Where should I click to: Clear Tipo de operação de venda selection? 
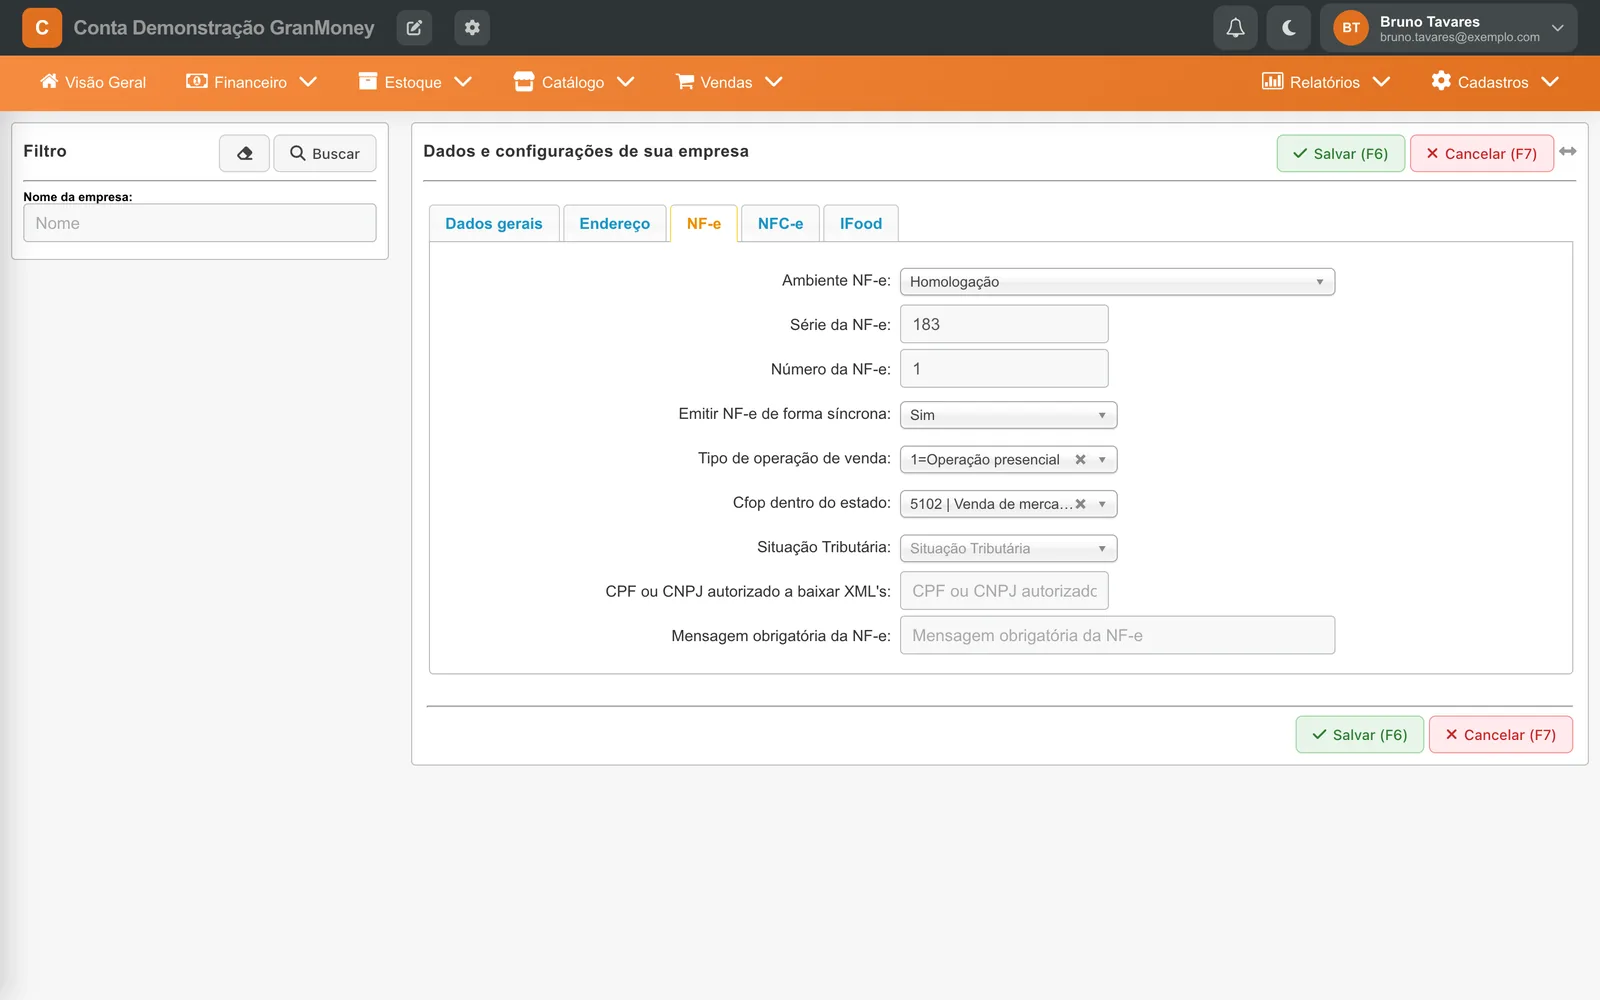(1080, 460)
